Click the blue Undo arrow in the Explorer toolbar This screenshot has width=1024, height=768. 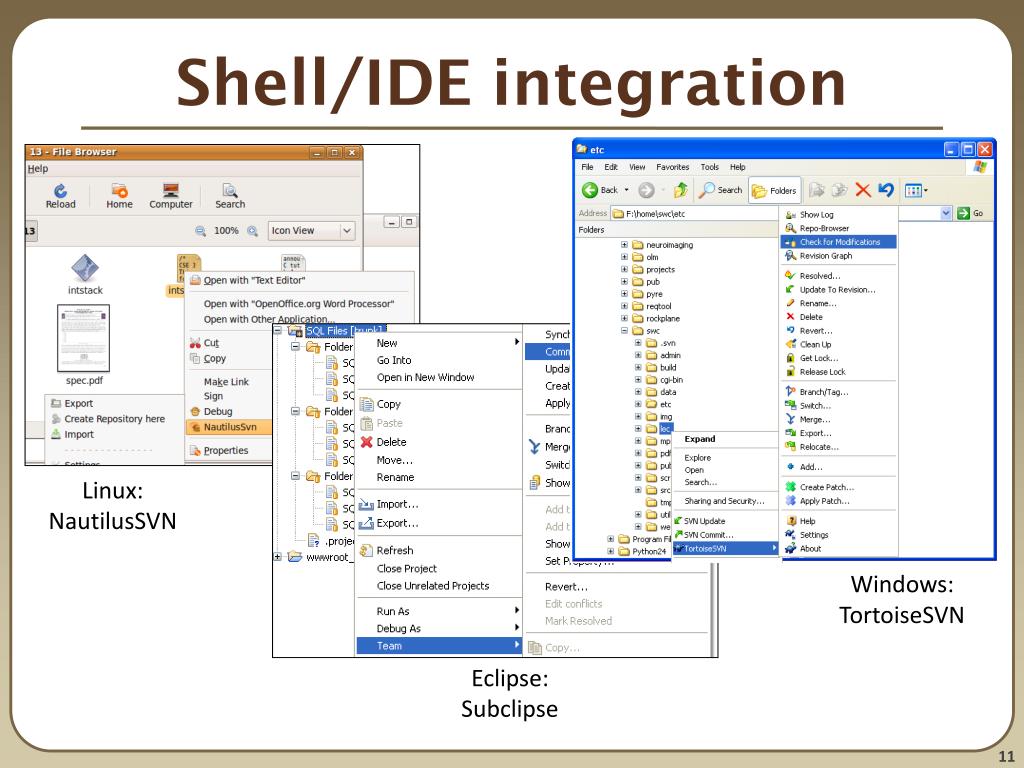(886, 190)
